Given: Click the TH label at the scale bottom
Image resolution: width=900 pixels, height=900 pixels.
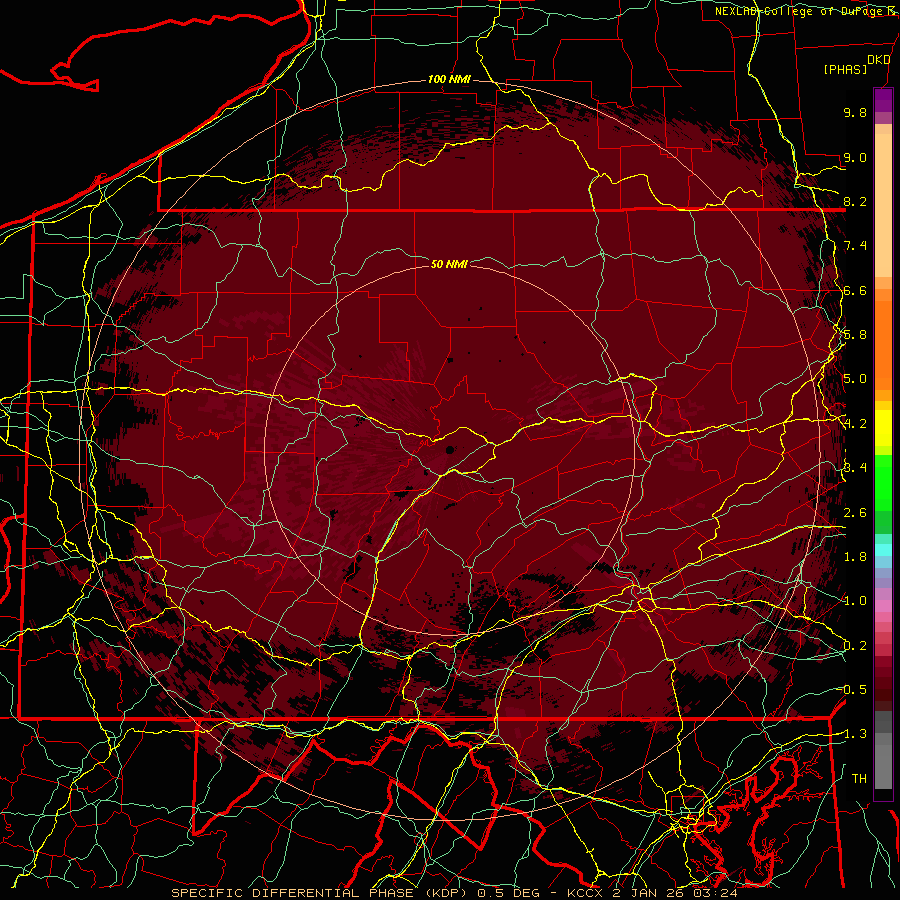Looking at the screenshot, I should point(859,779).
